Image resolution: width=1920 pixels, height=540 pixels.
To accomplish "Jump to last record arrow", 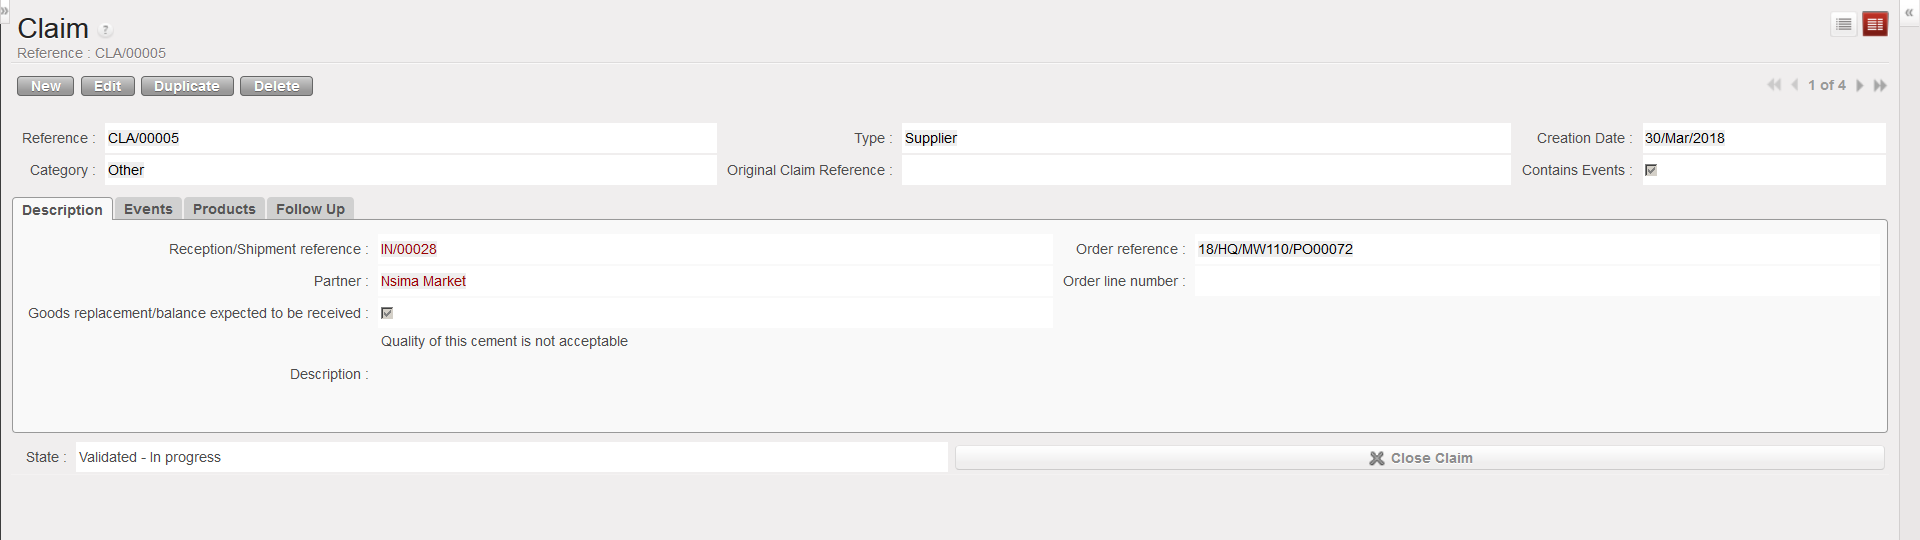I will [1880, 85].
